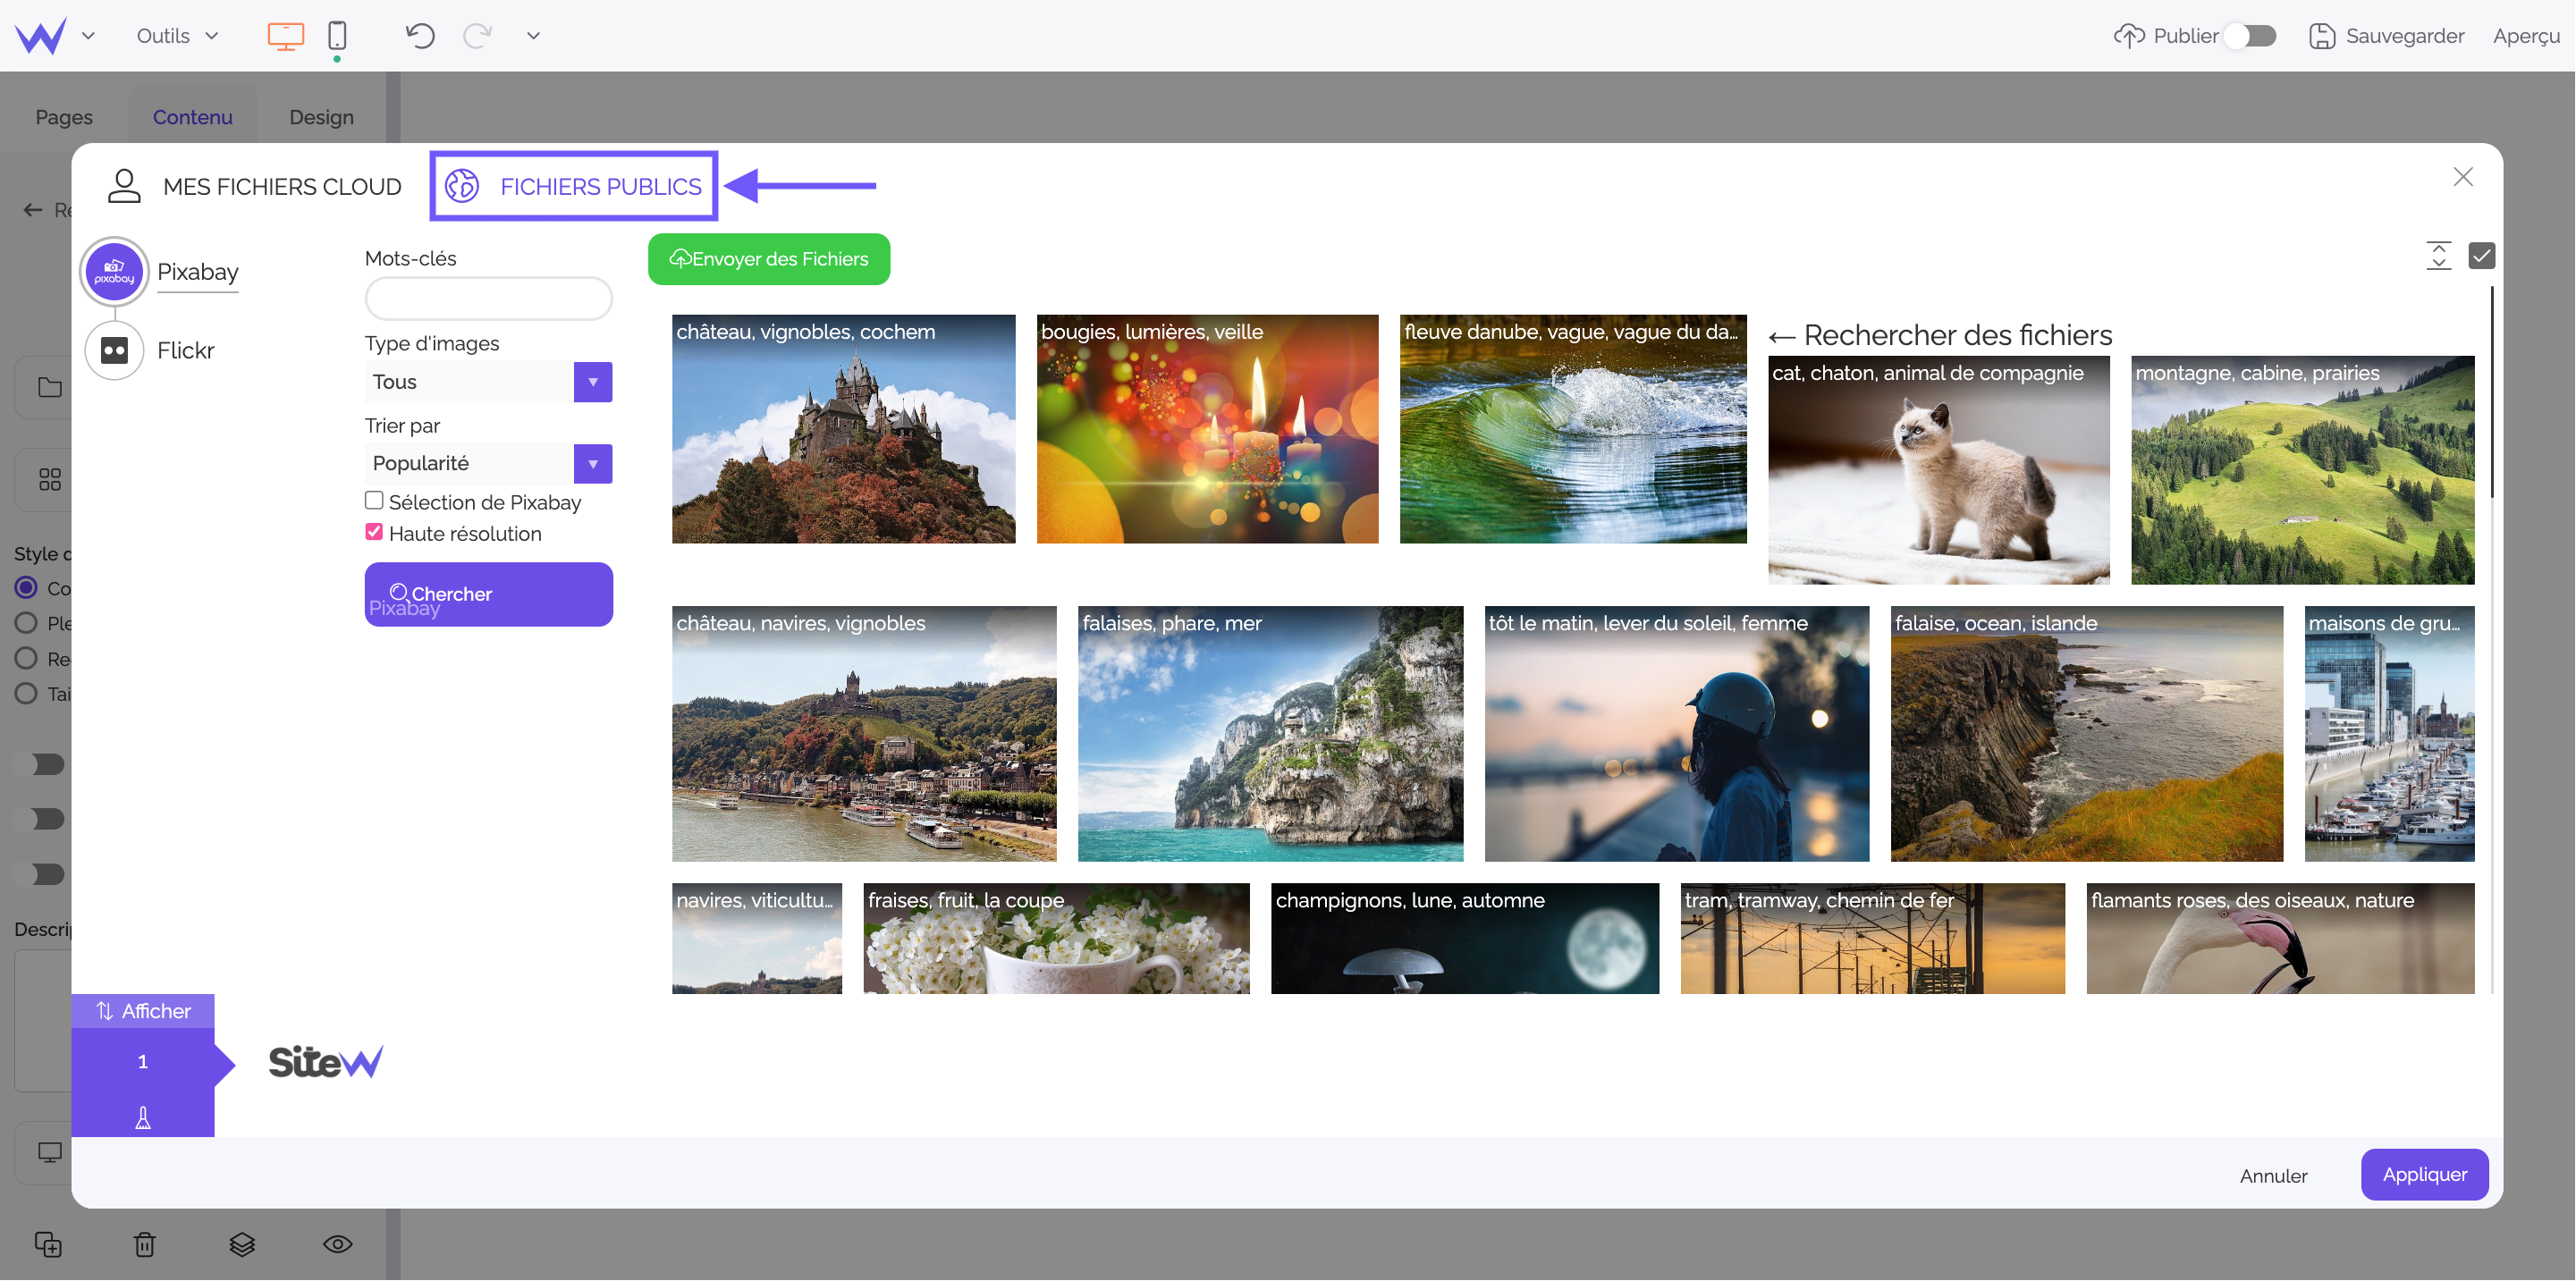Viewport: 2576px width, 1281px height.
Task: Click the sort/filter icon top right
Action: point(2438,255)
